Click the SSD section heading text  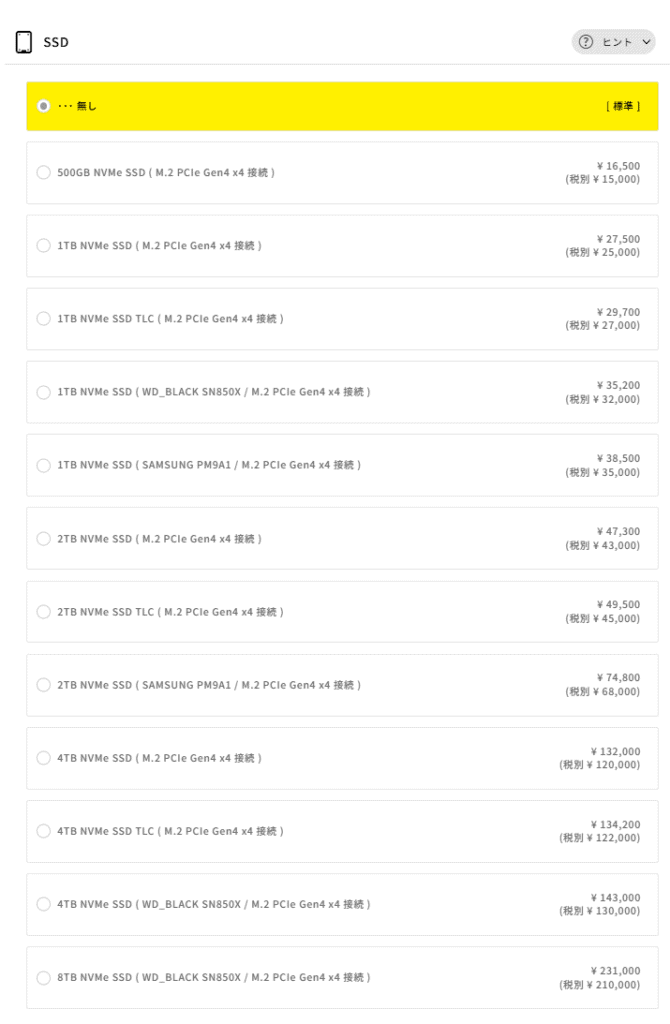[55, 42]
